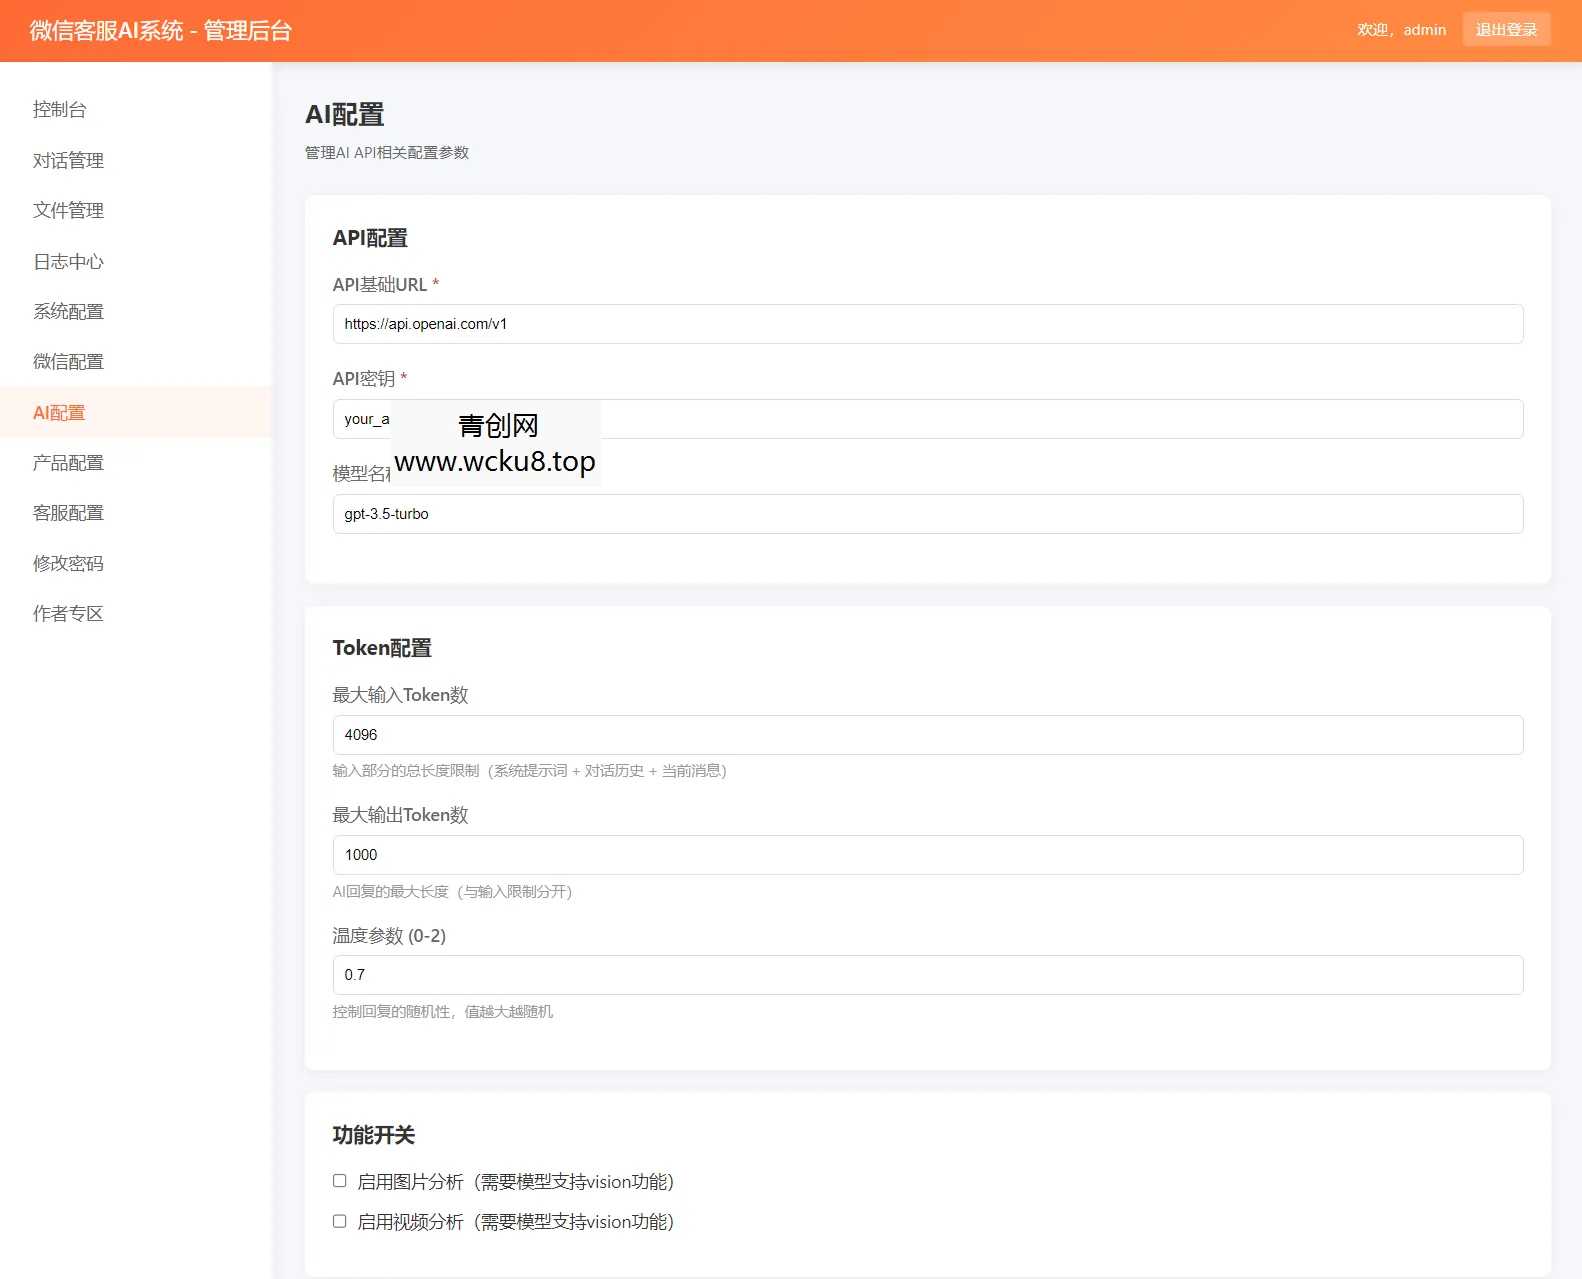Click into the API密钥 input field
The width and height of the screenshot is (1582, 1279).
927,419
